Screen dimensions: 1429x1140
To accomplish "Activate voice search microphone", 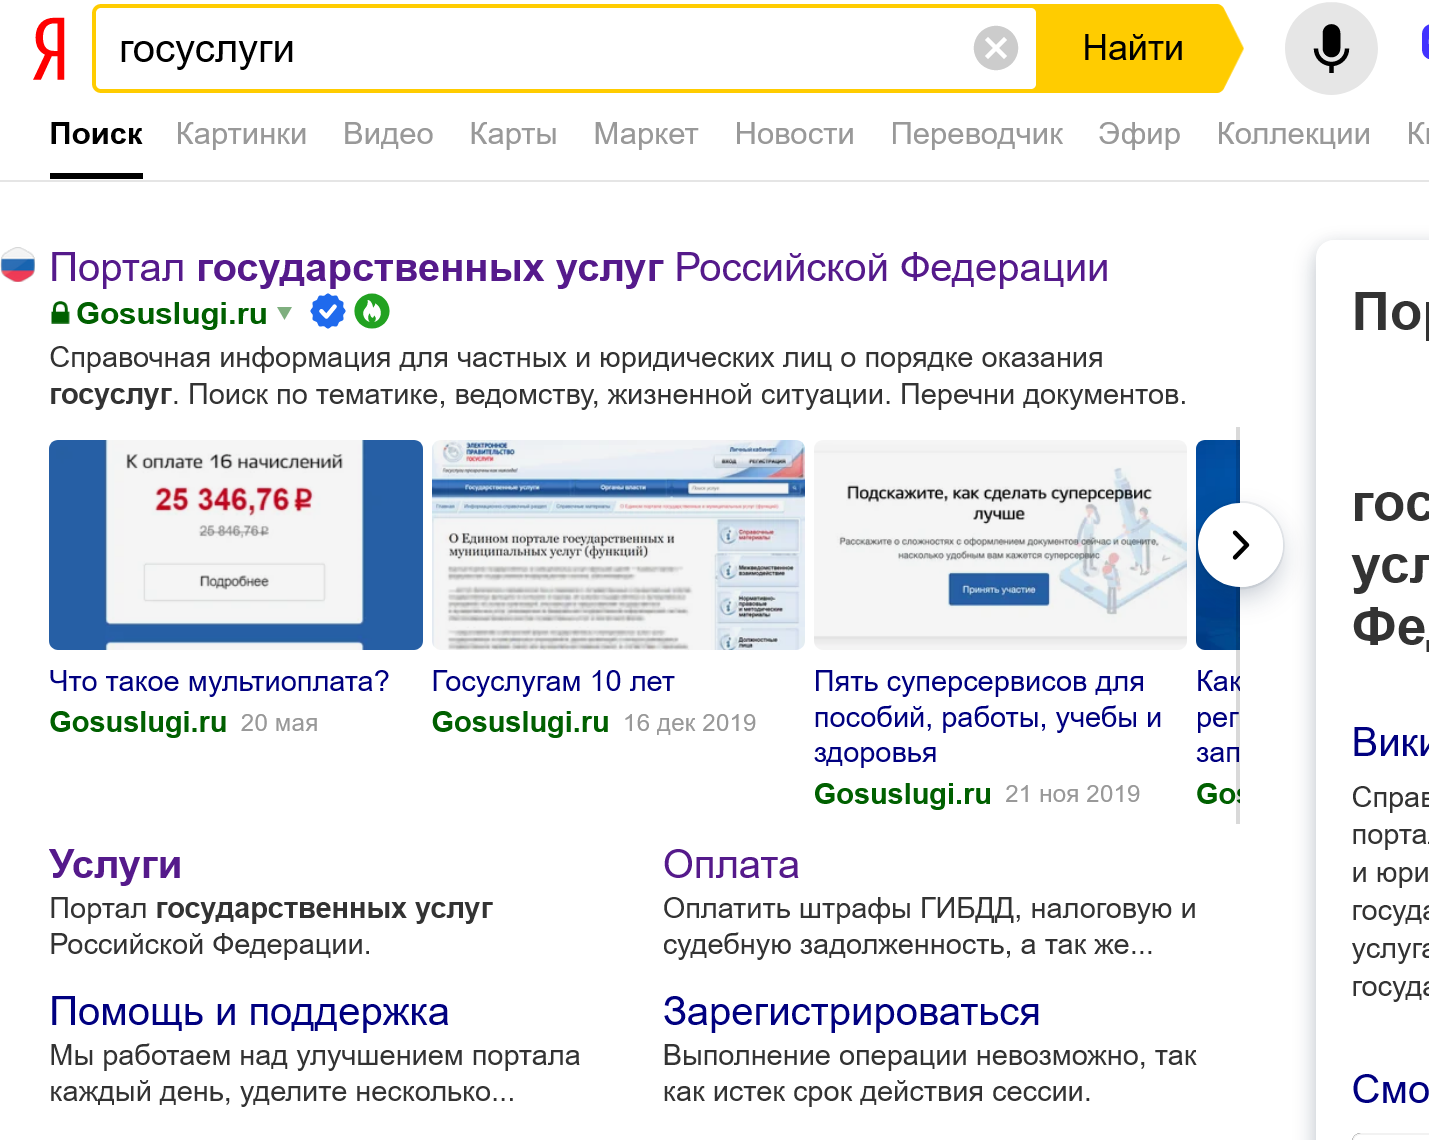I will click(x=1330, y=49).
